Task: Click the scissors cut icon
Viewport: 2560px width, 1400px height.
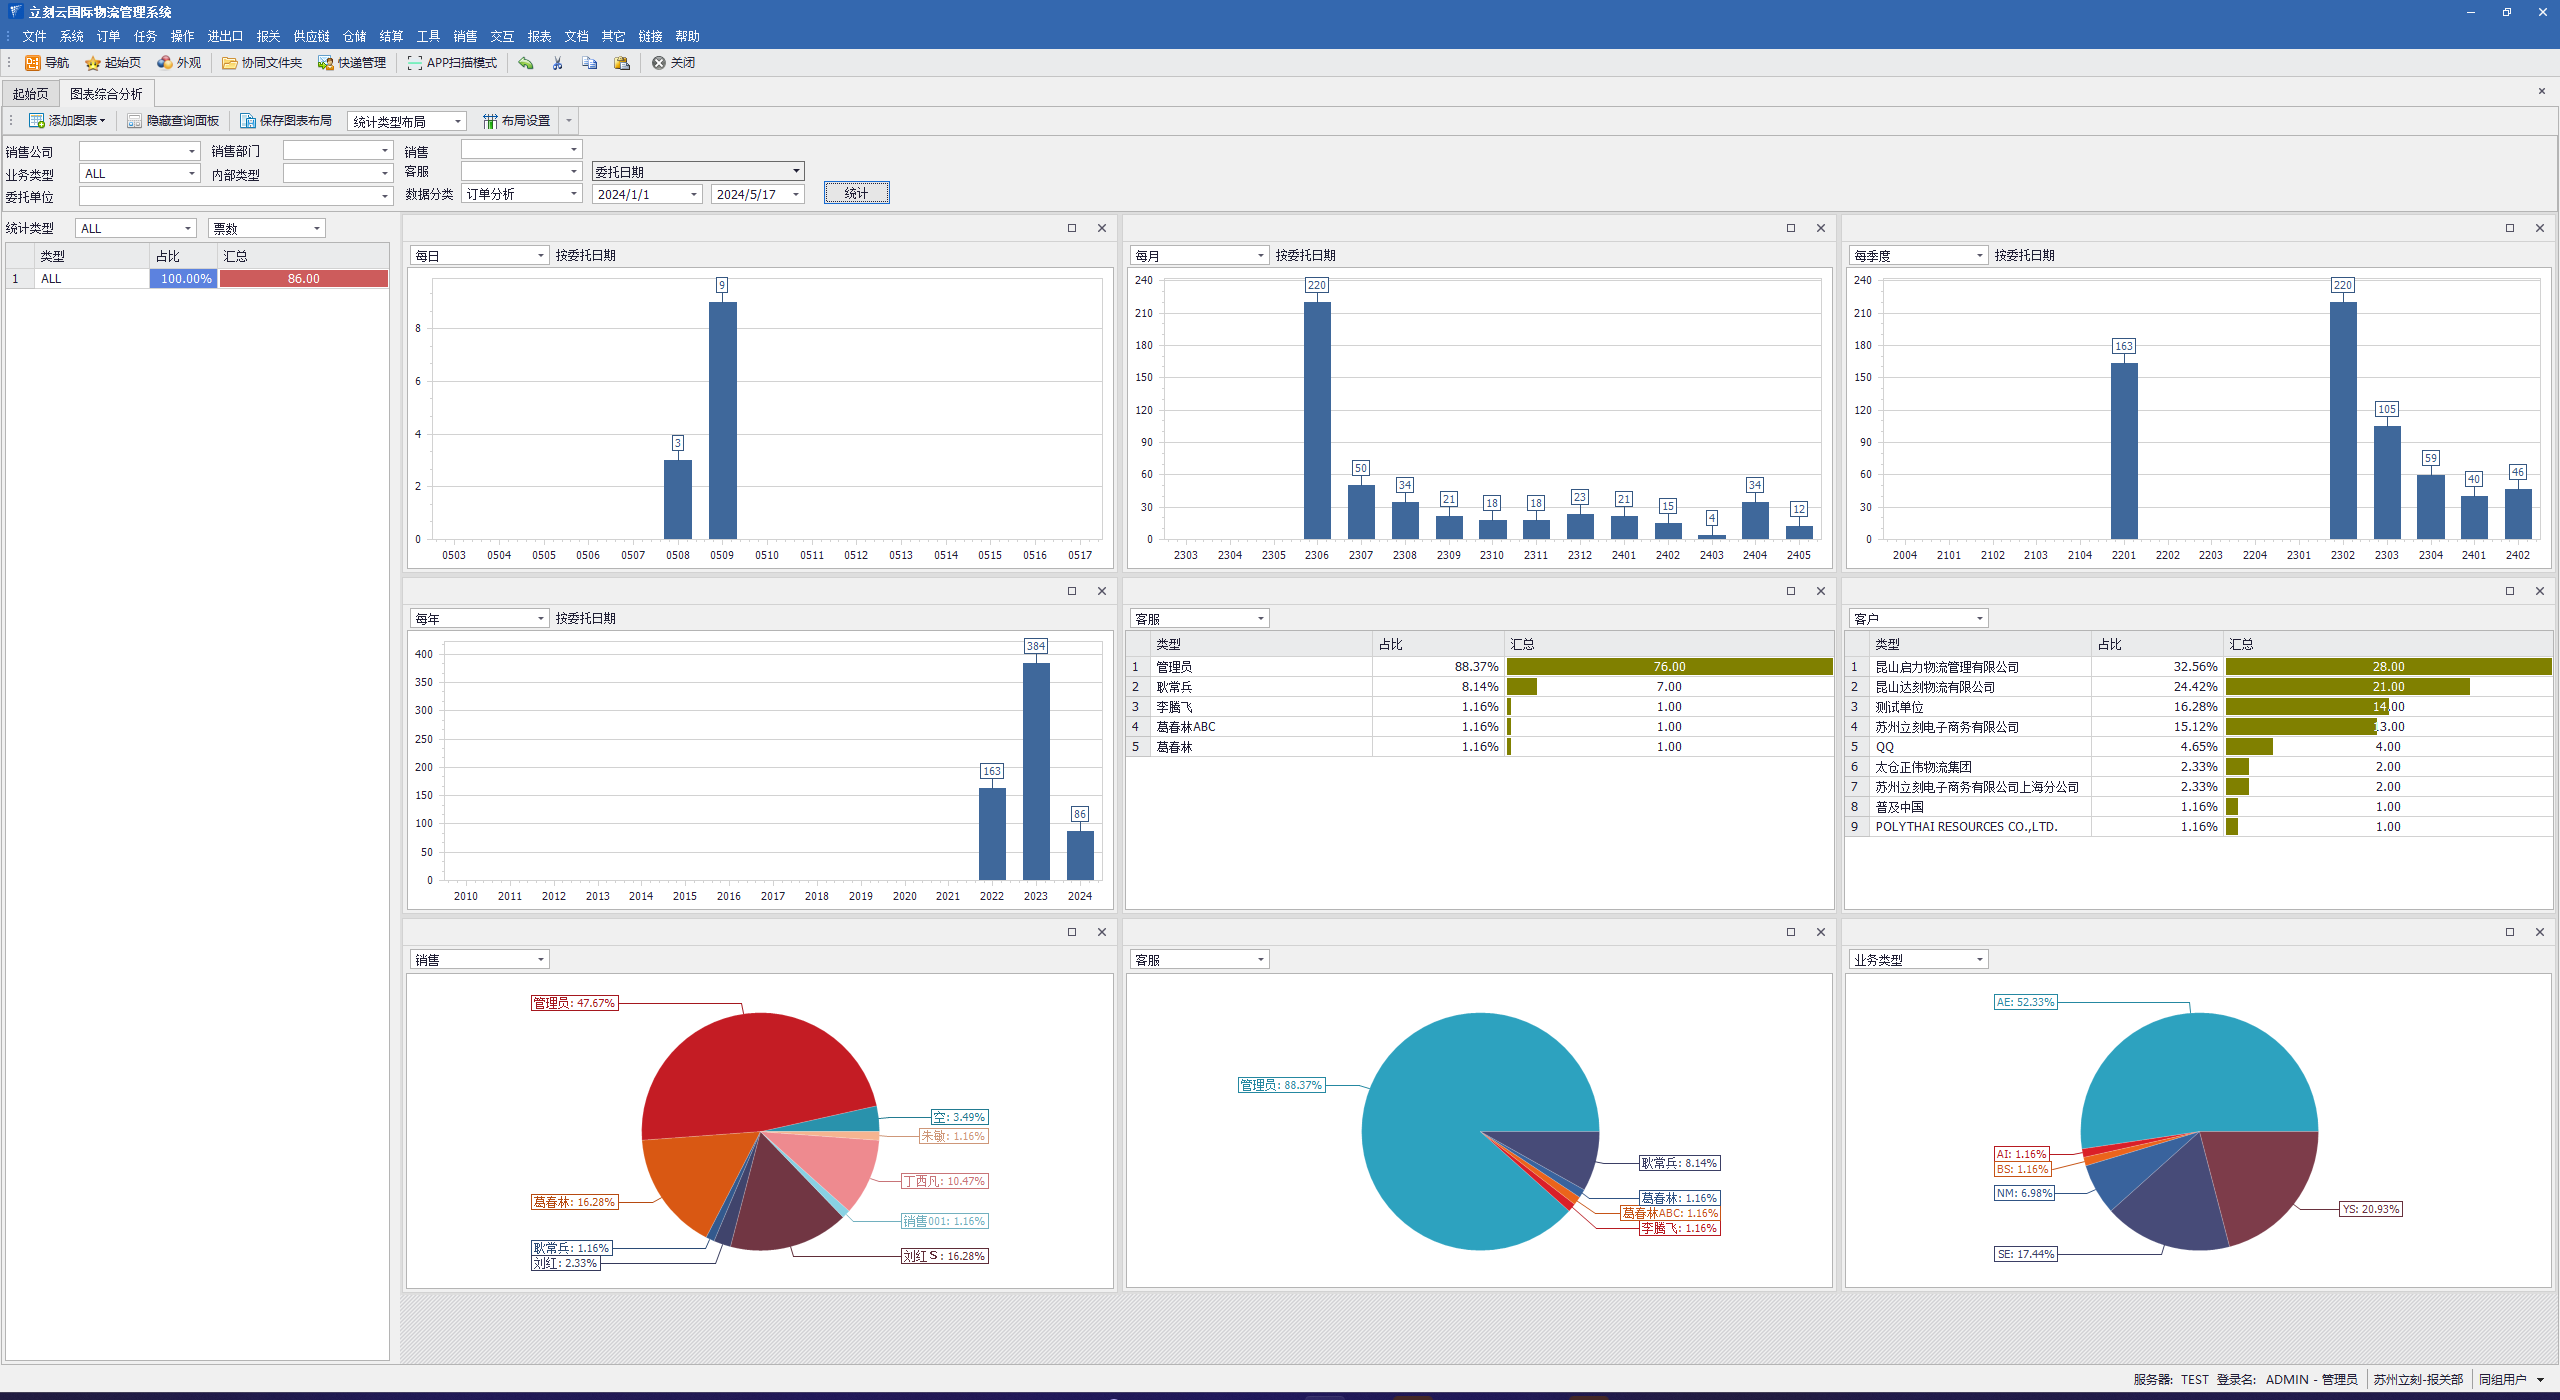Action: coord(558,63)
